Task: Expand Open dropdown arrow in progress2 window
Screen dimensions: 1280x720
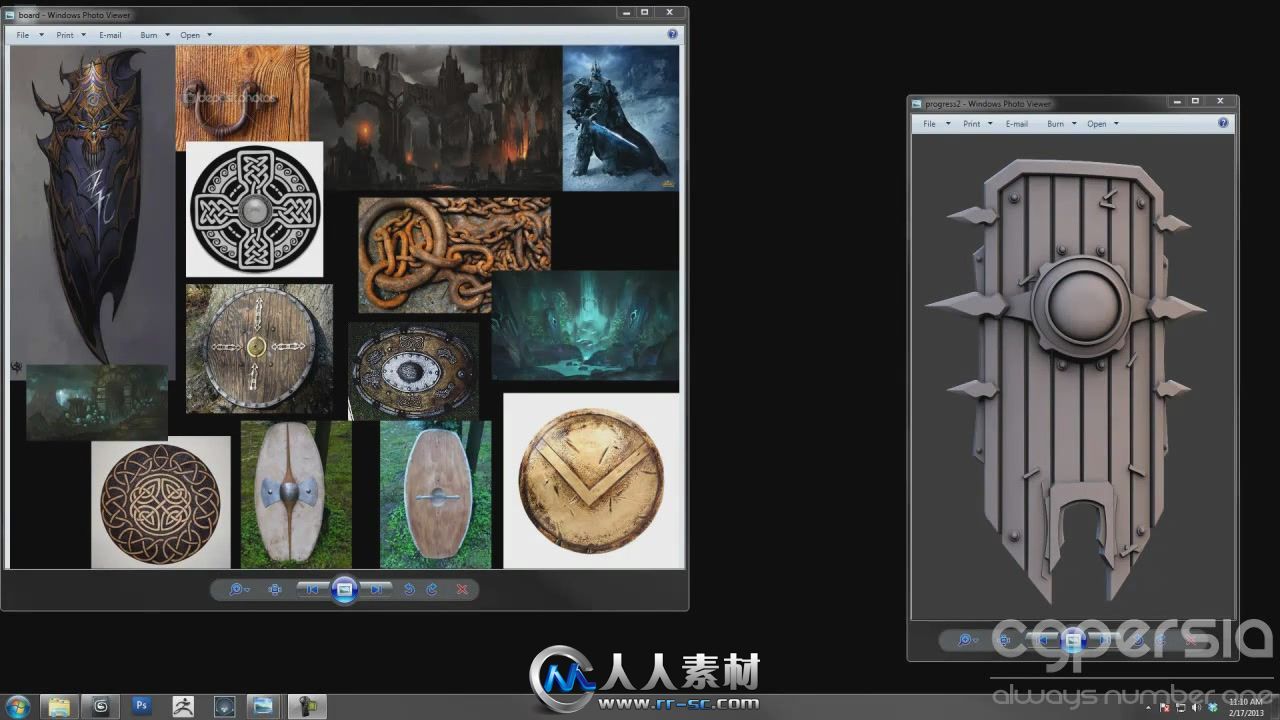Action: click(1115, 124)
